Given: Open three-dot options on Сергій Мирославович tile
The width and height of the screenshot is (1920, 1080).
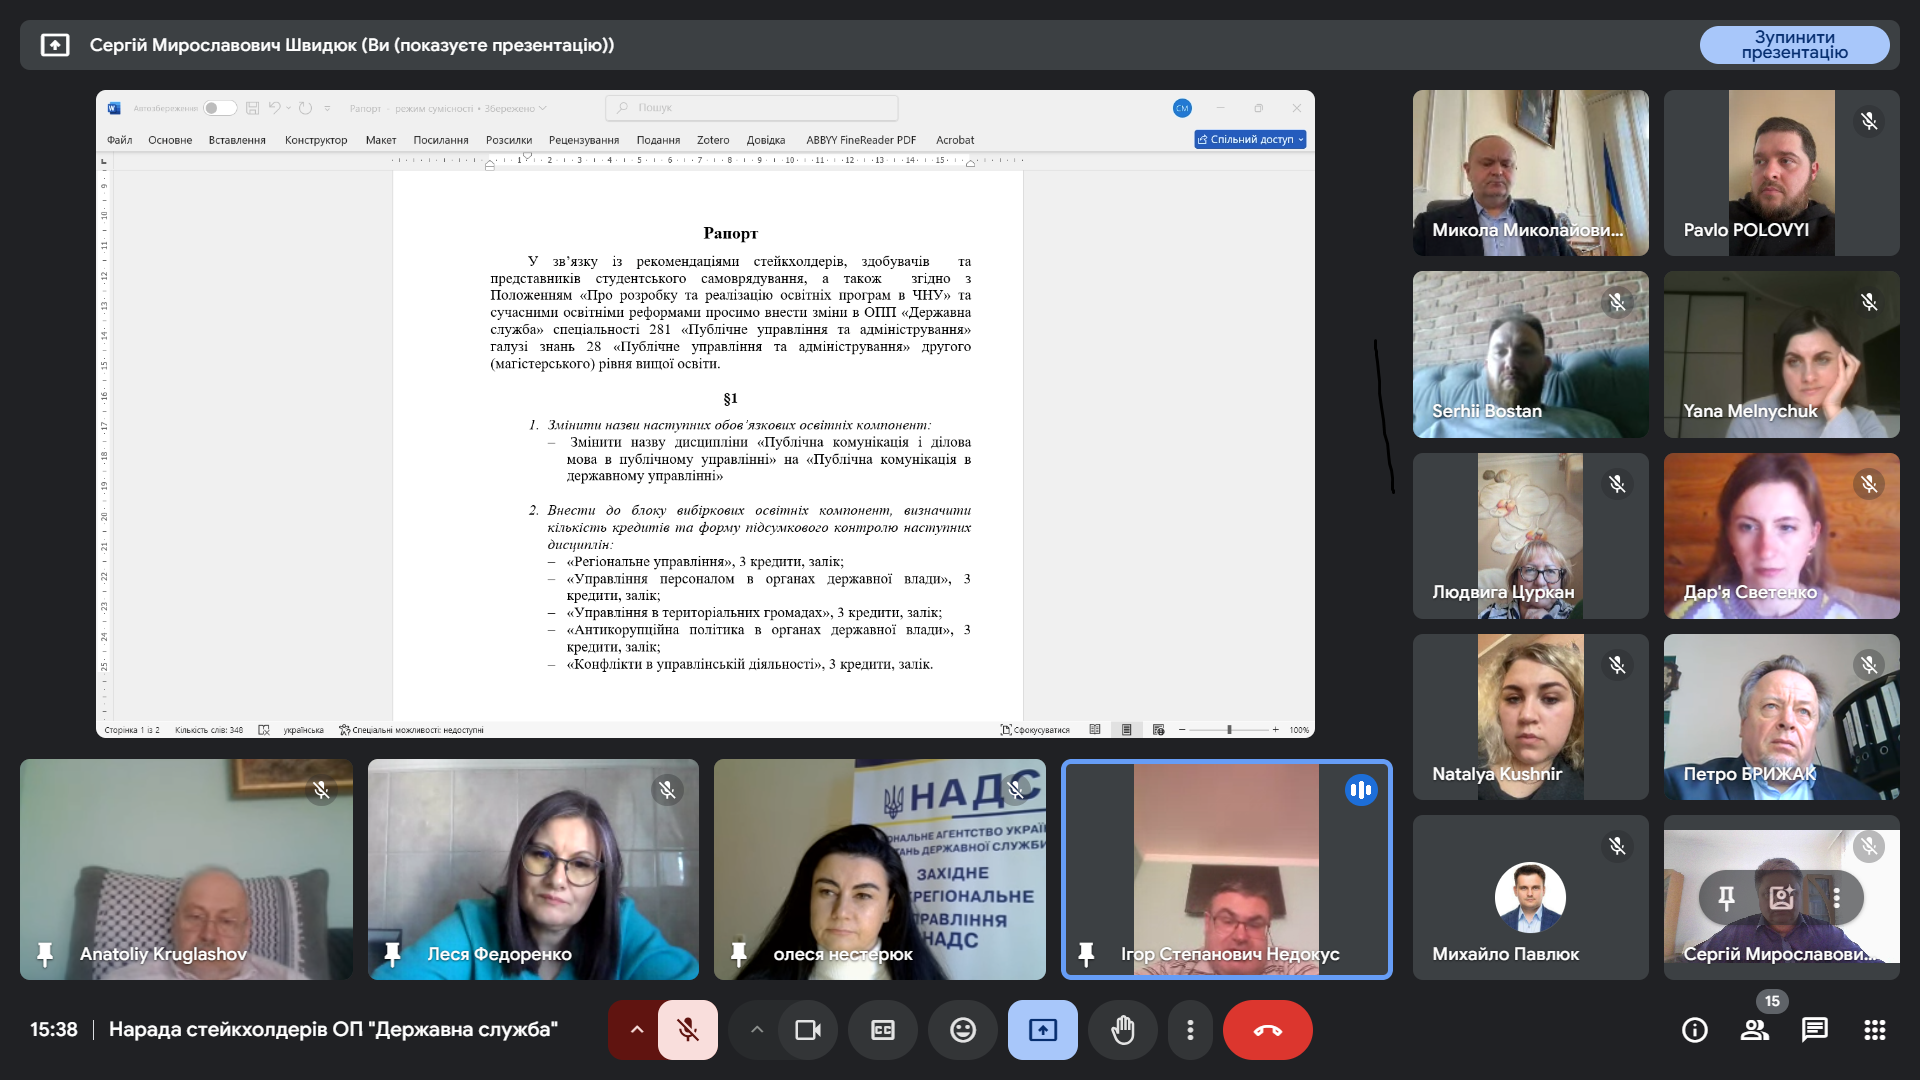Looking at the screenshot, I should pyautogui.click(x=1836, y=898).
